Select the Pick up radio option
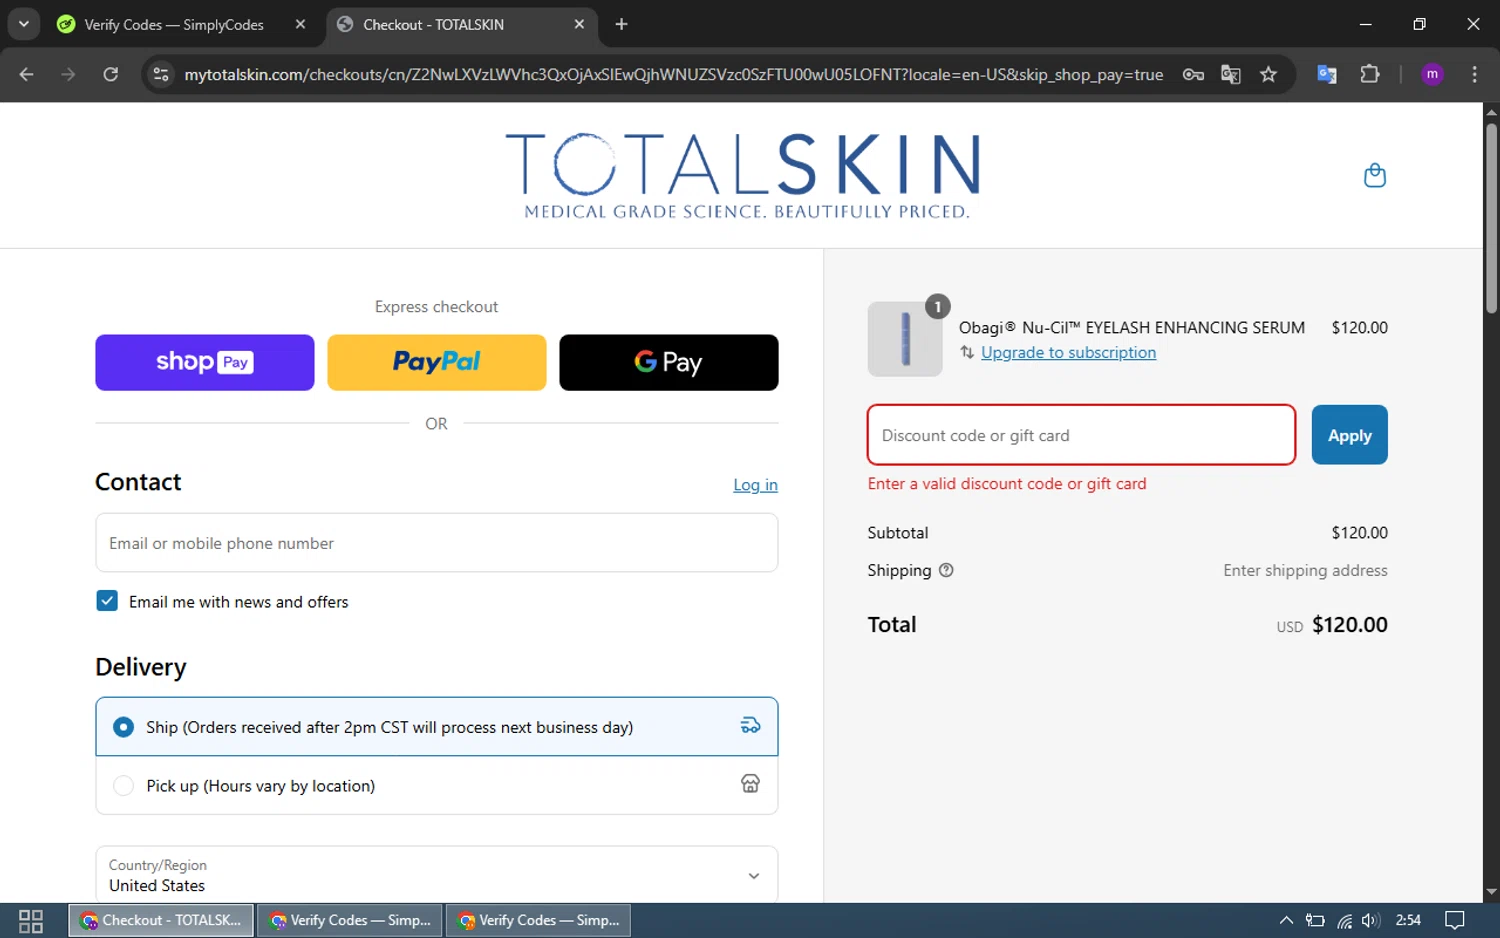The height and width of the screenshot is (938, 1500). (123, 786)
